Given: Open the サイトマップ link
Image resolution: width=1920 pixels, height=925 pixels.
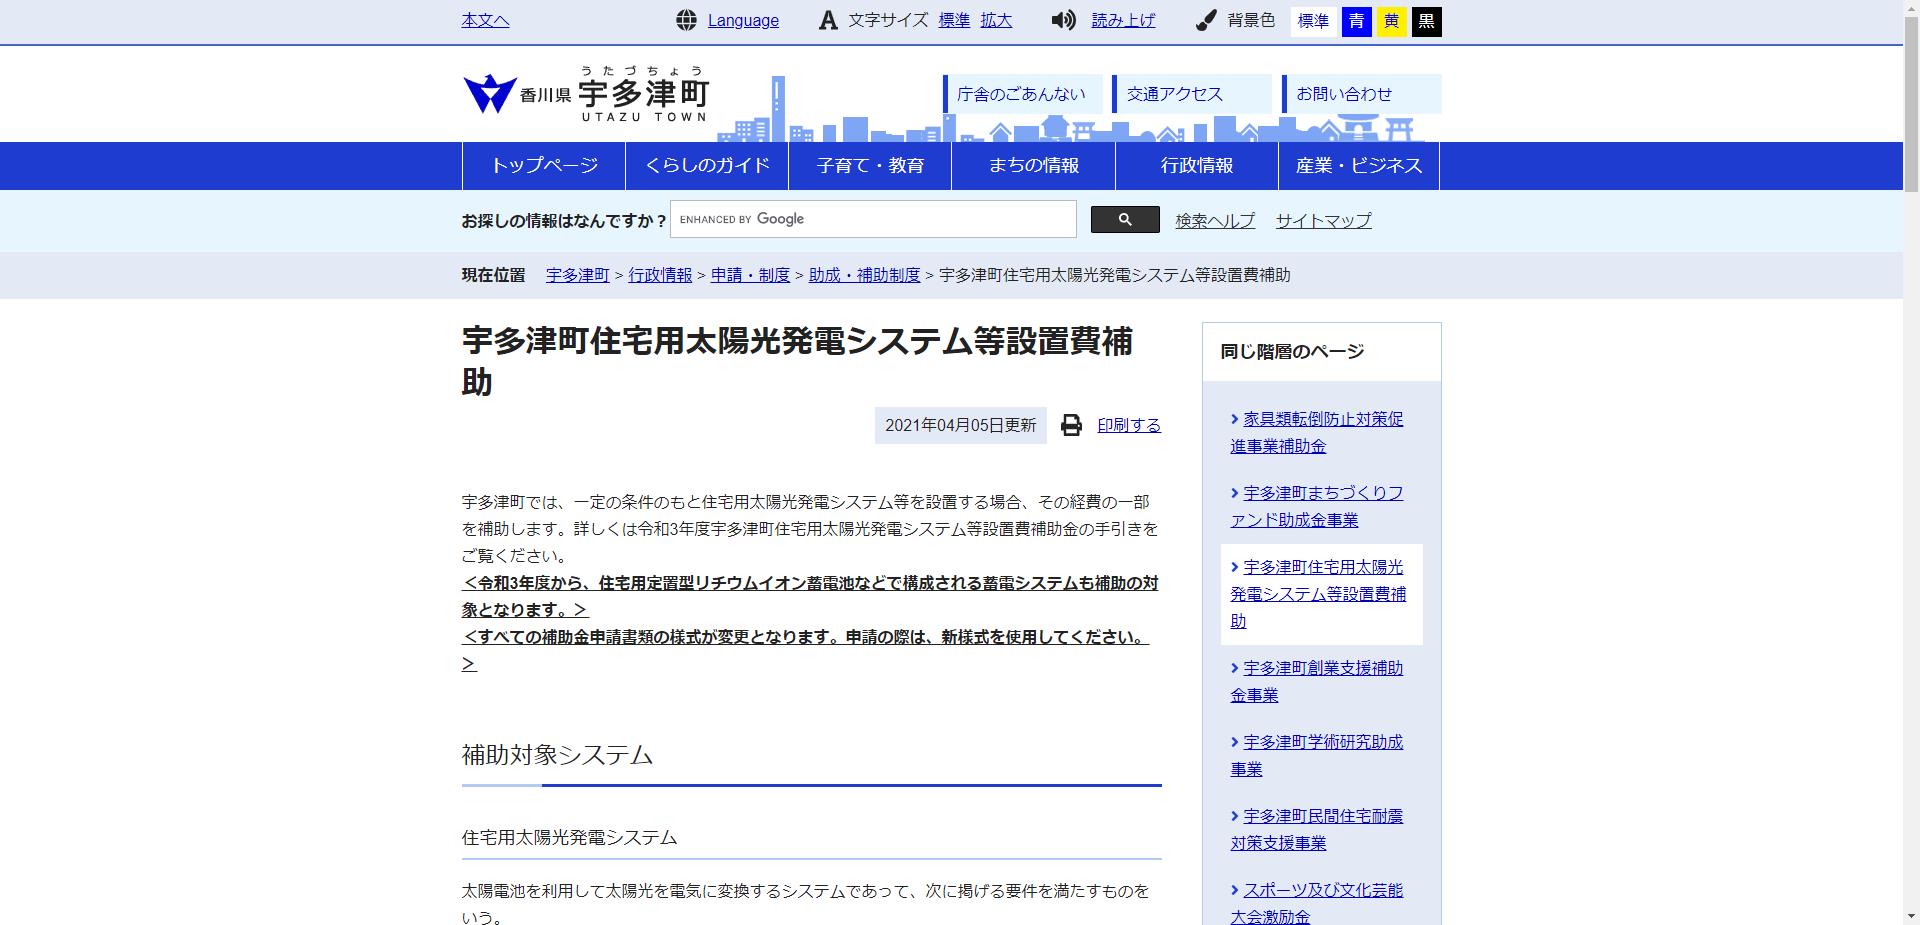Looking at the screenshot, I should point(1322,221).
